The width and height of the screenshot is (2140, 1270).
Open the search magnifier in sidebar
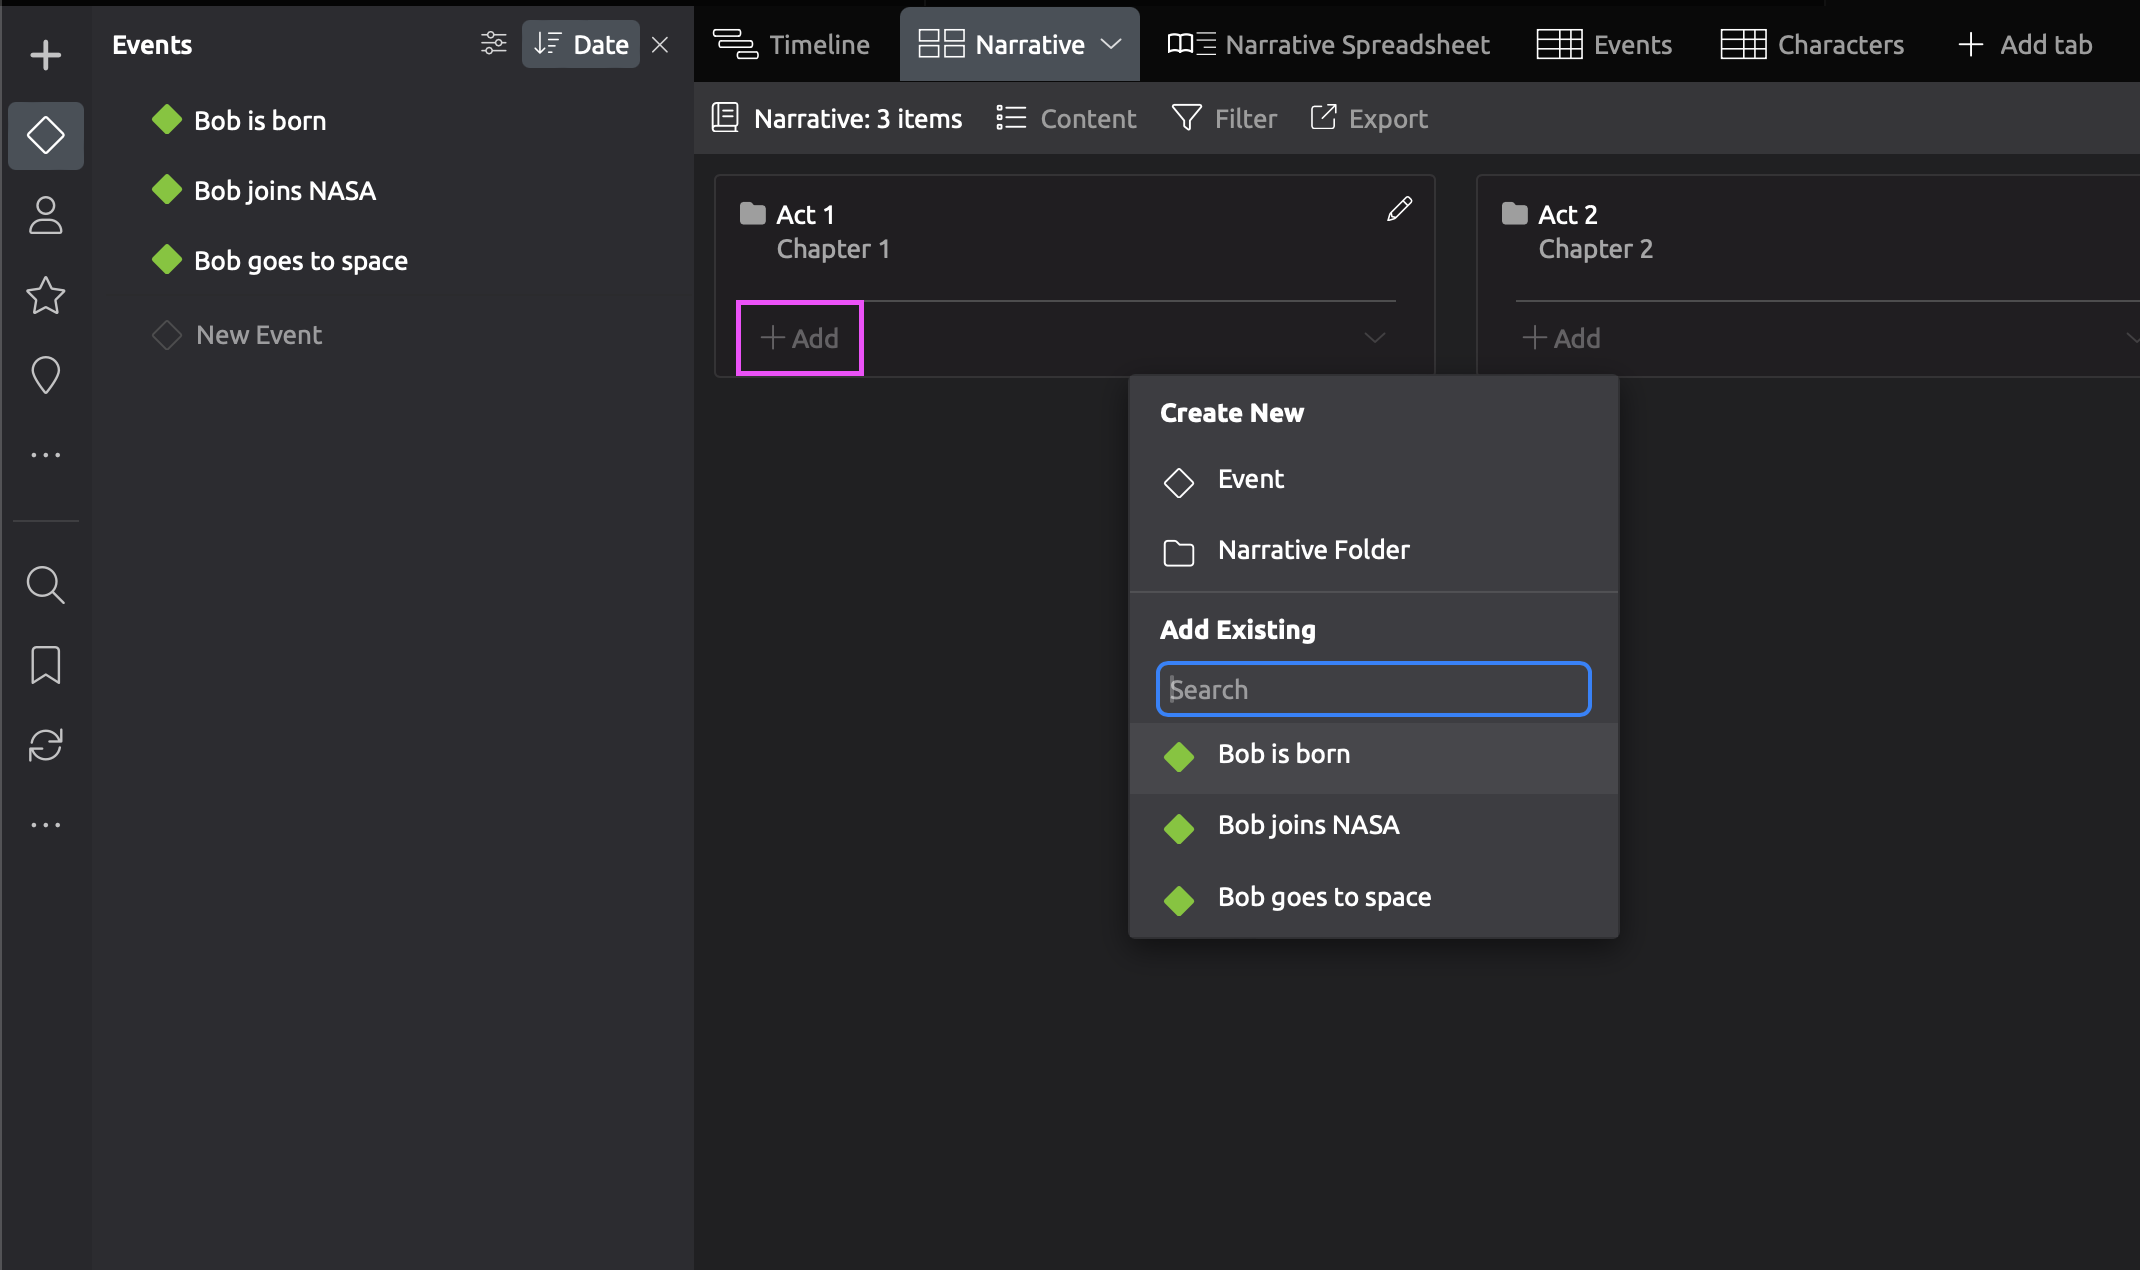point(45,585)
